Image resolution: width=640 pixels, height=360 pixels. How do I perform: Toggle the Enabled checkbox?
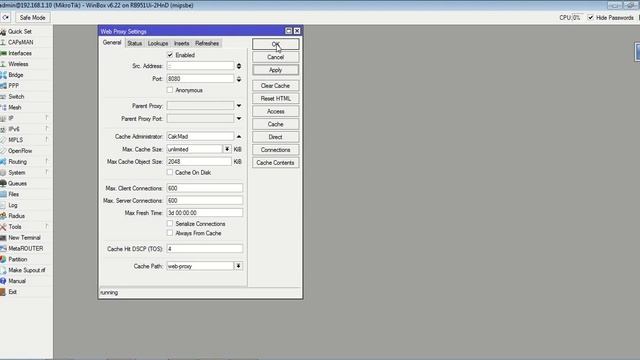pyautogui.click(x=170, y=55)
